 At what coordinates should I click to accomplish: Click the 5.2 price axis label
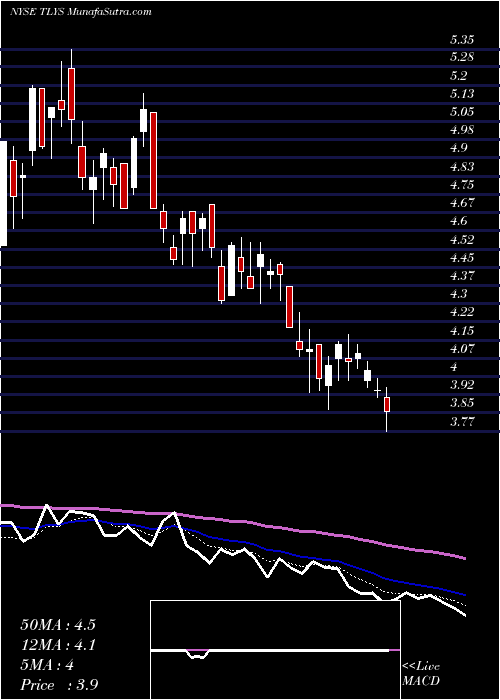coord(458,75)
